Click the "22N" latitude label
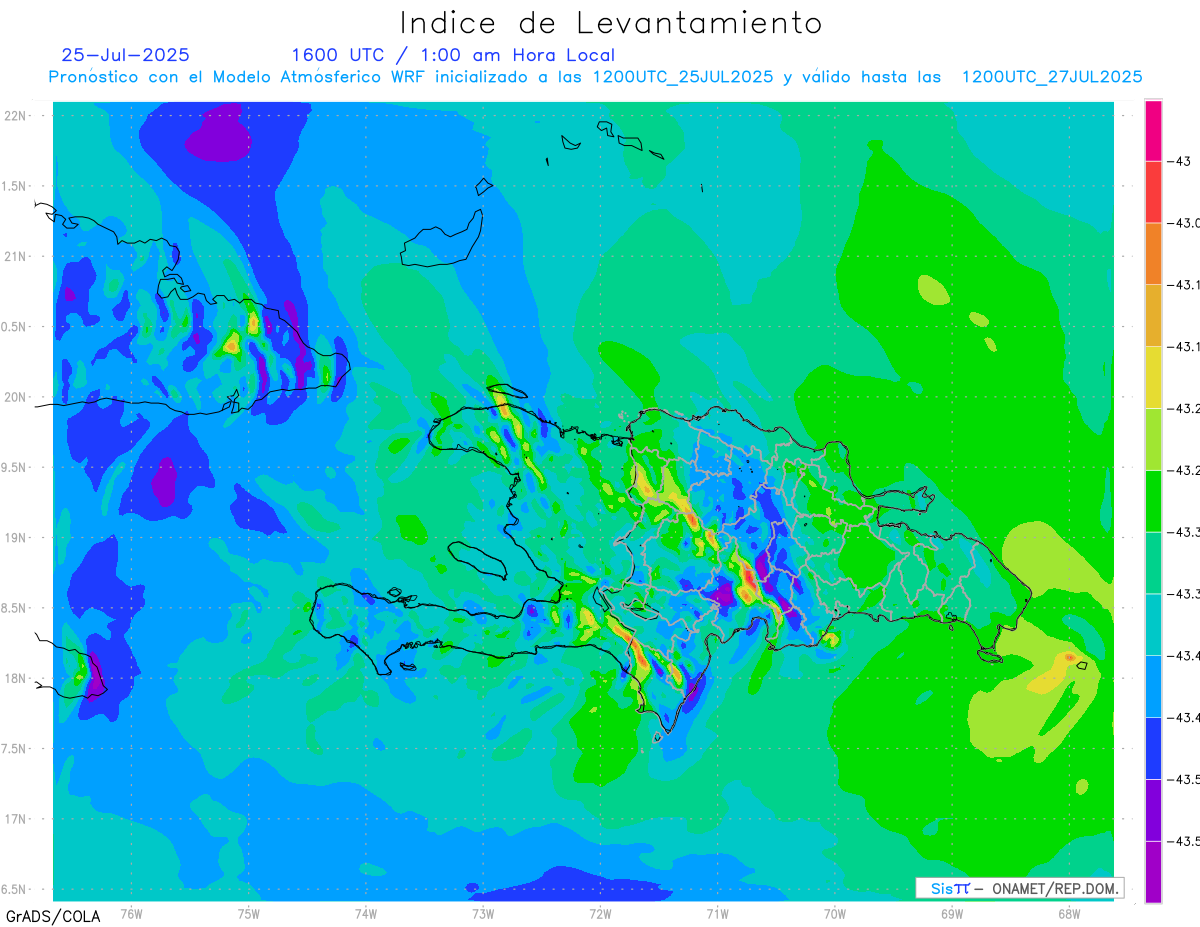This screenshot has width=1200, height=927. [x=17, y=116]
